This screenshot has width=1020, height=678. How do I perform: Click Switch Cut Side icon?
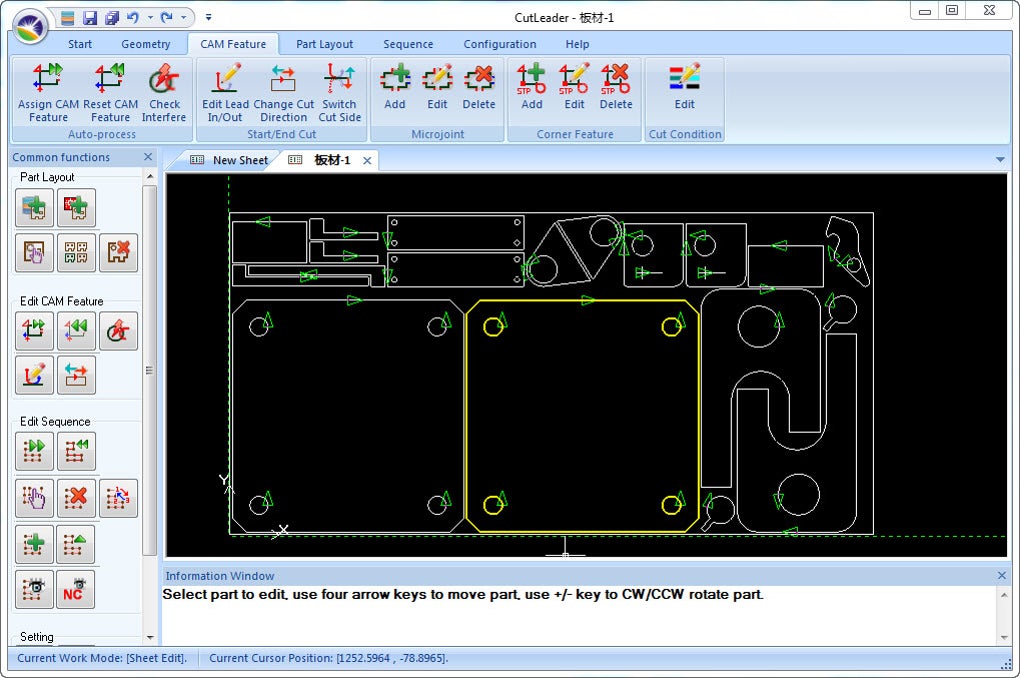340,92
